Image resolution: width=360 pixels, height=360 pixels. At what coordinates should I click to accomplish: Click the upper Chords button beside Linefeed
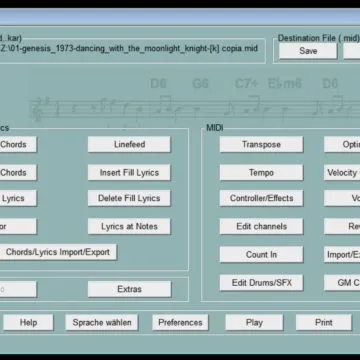click(x=18, y=144)
